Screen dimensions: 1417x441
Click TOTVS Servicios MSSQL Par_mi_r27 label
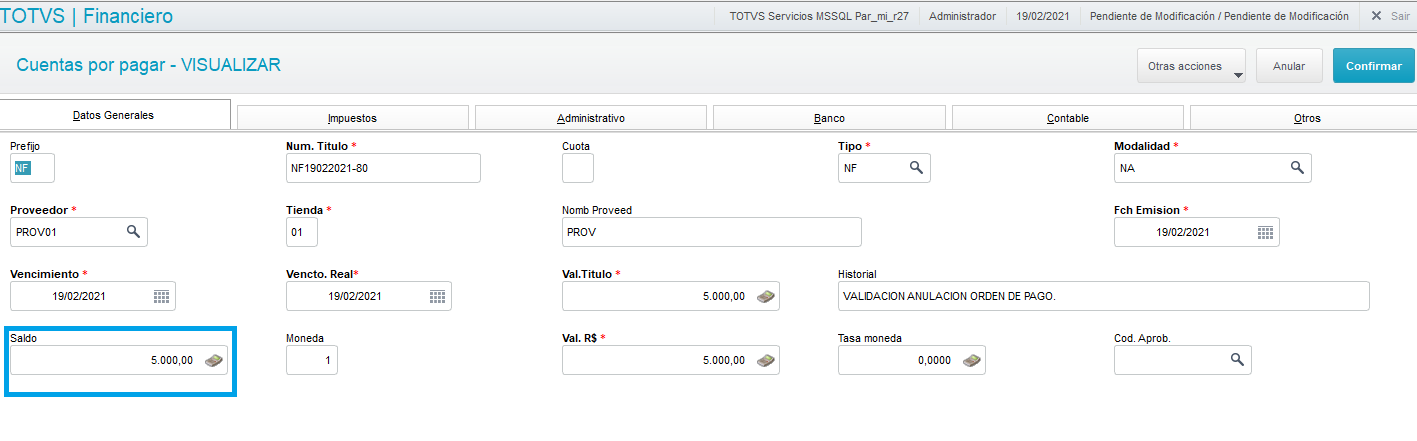819,16
